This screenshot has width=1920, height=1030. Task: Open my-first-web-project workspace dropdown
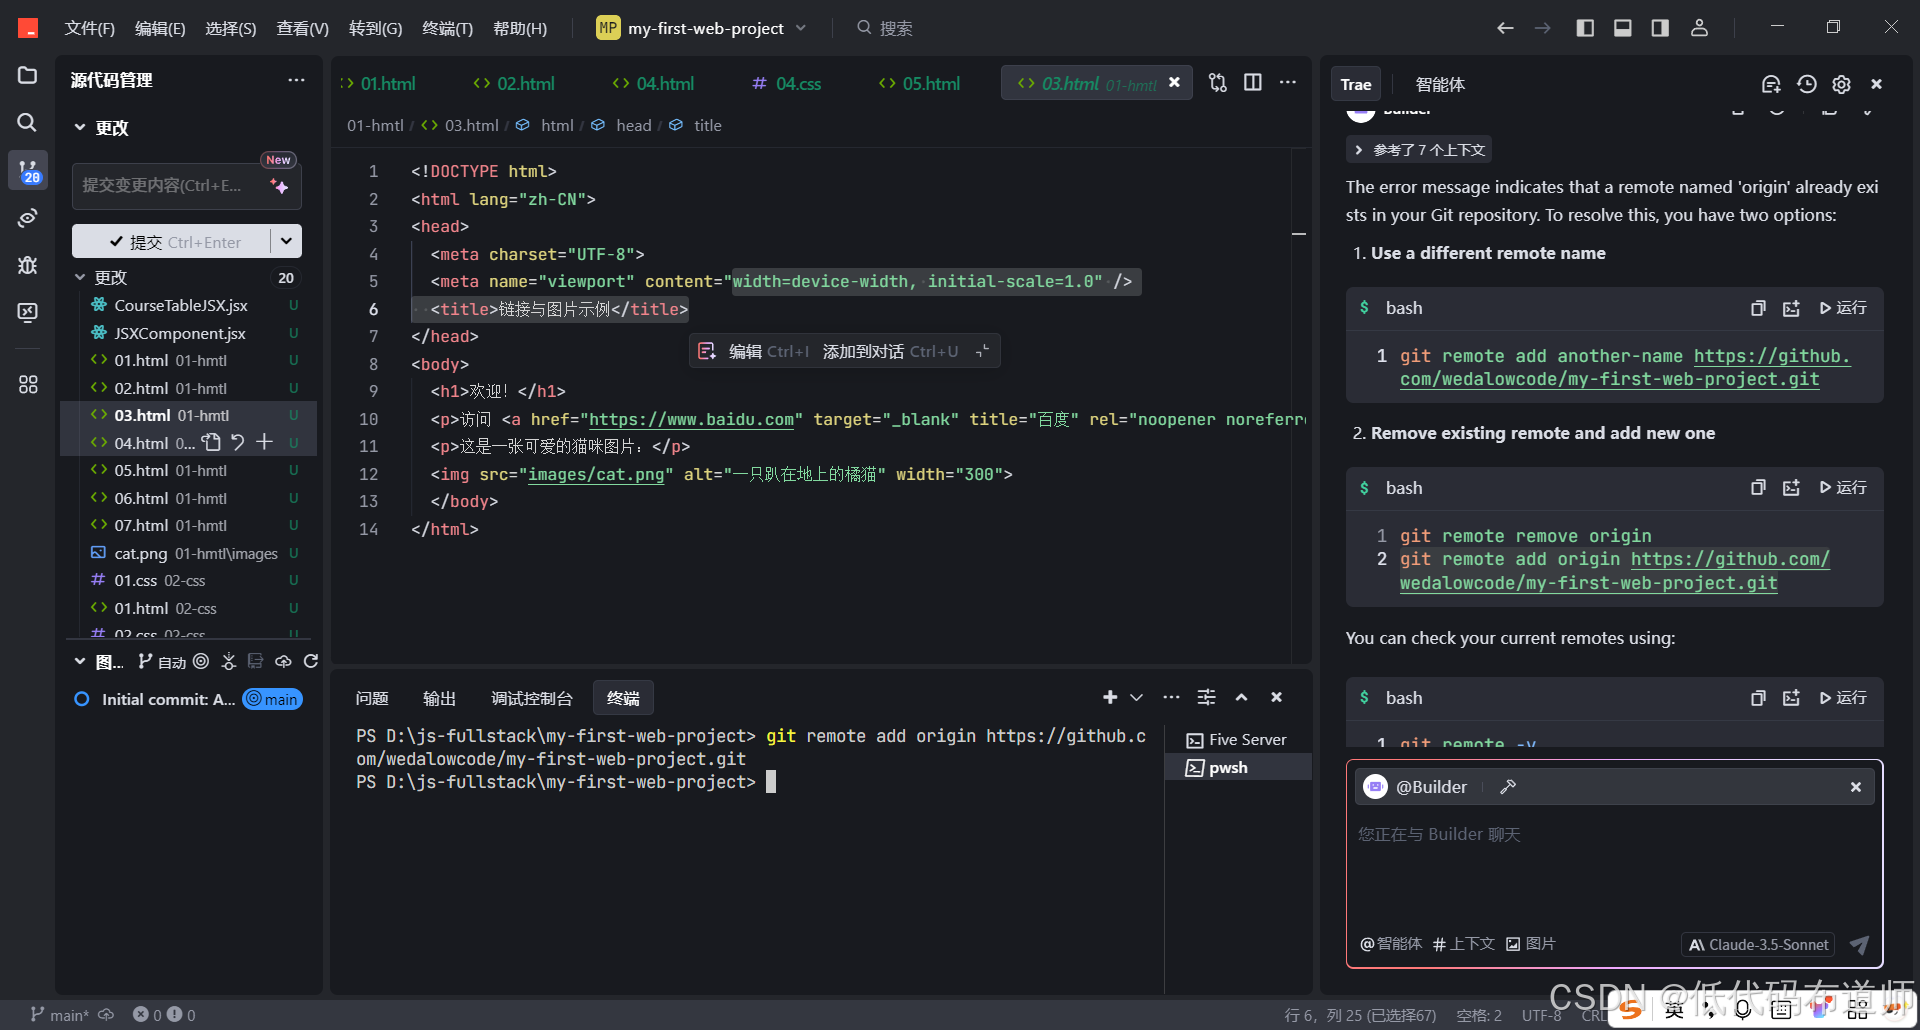[x=702, y=28]
